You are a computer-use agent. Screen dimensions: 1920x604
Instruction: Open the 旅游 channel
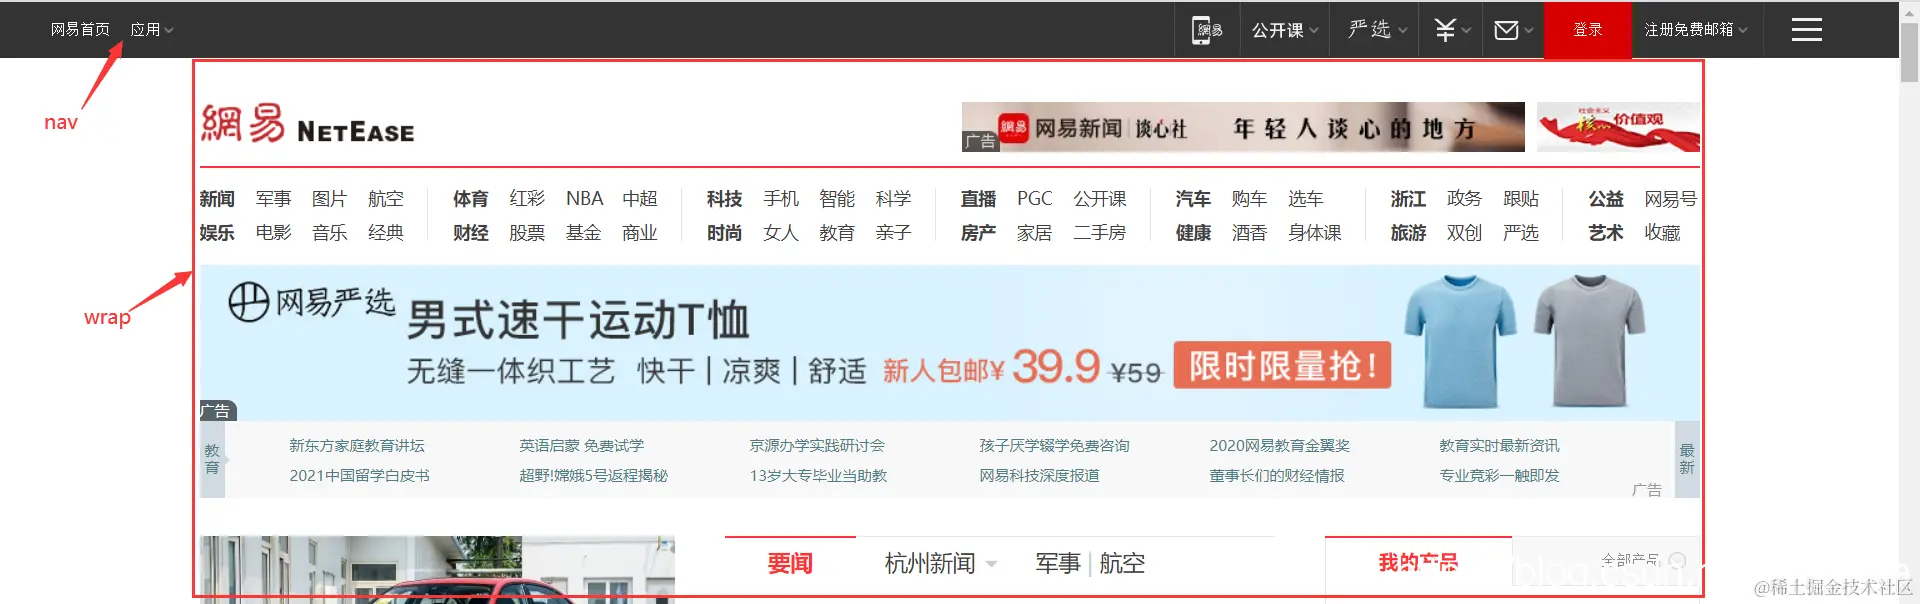click(x=1409, y=233)
